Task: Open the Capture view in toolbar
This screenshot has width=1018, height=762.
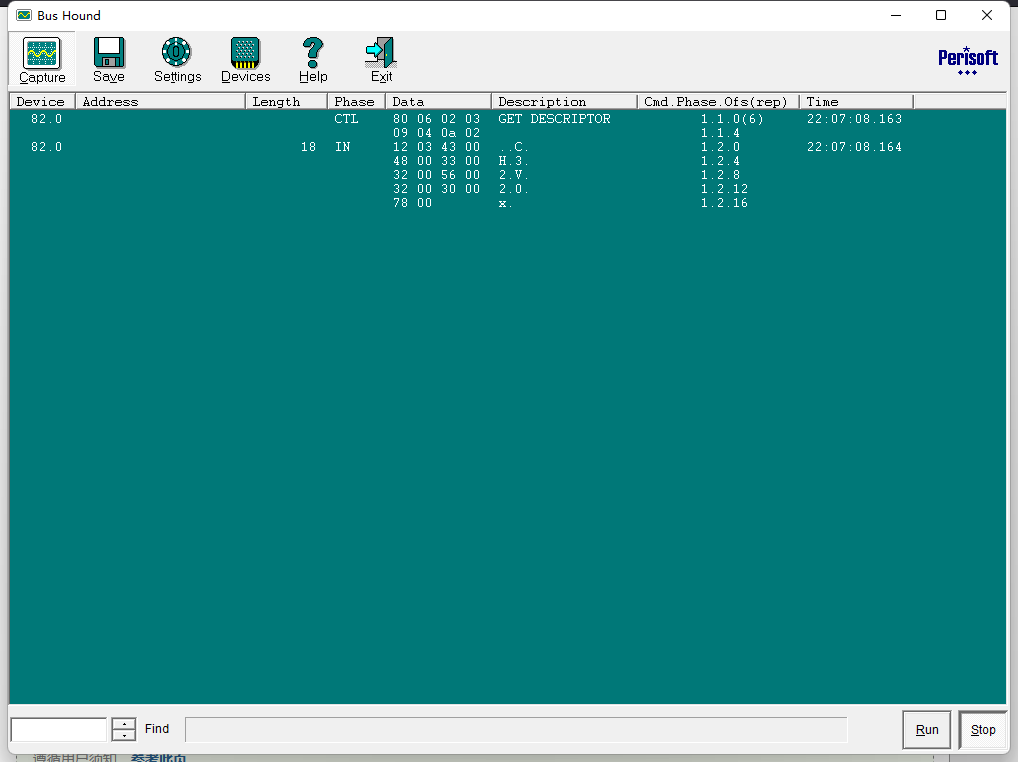Action: click(42, 59)
